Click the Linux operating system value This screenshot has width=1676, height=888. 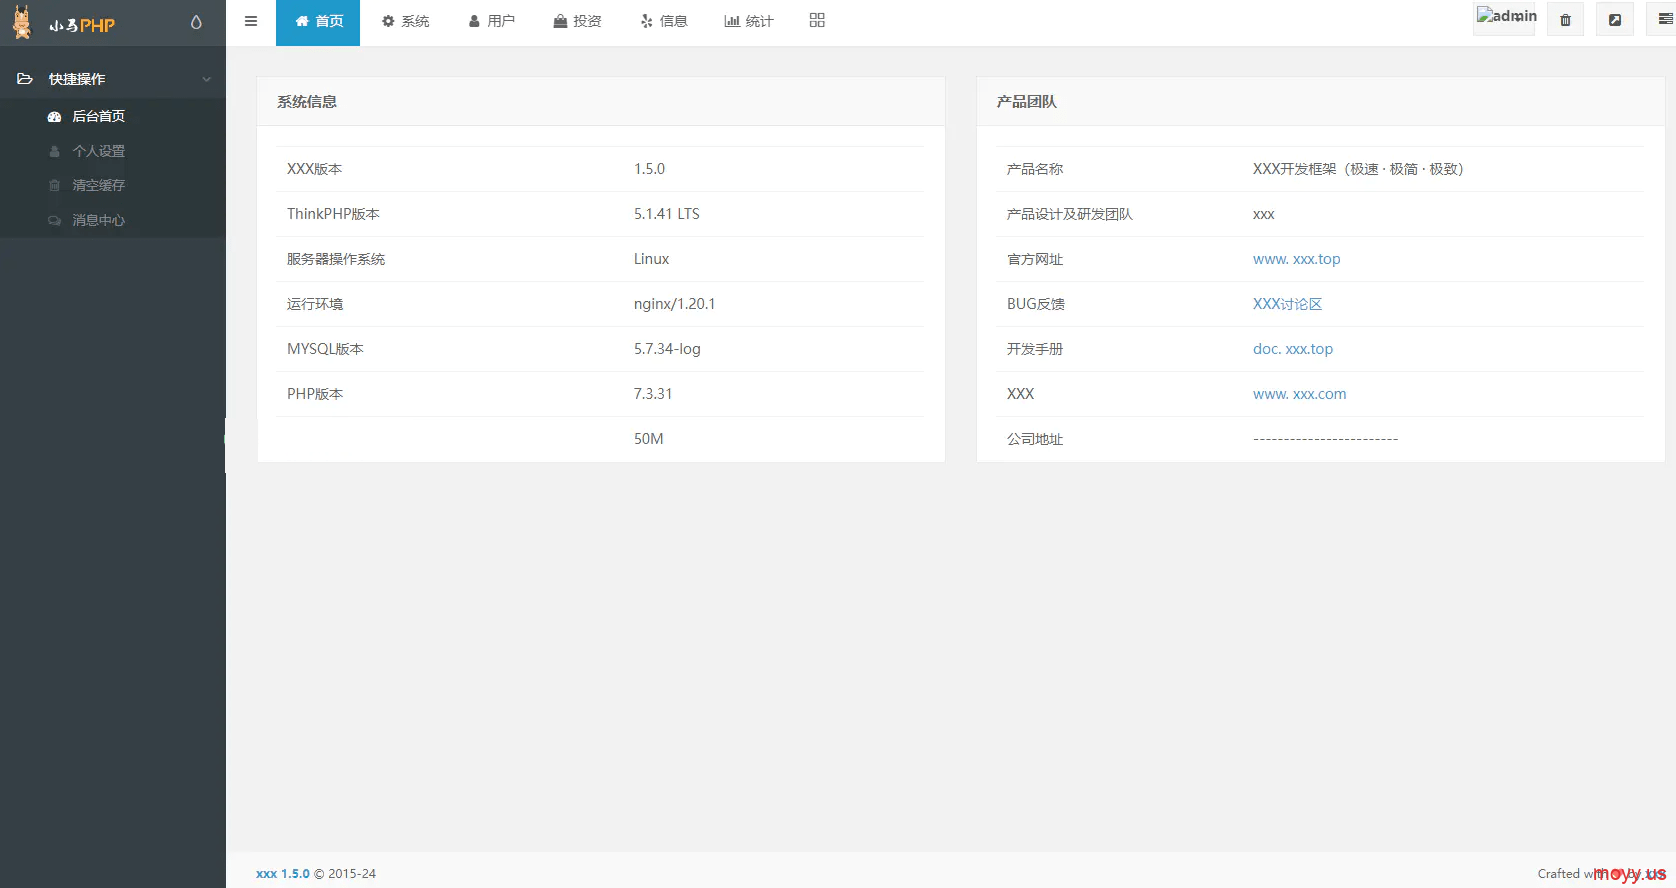tap(651, 259)
